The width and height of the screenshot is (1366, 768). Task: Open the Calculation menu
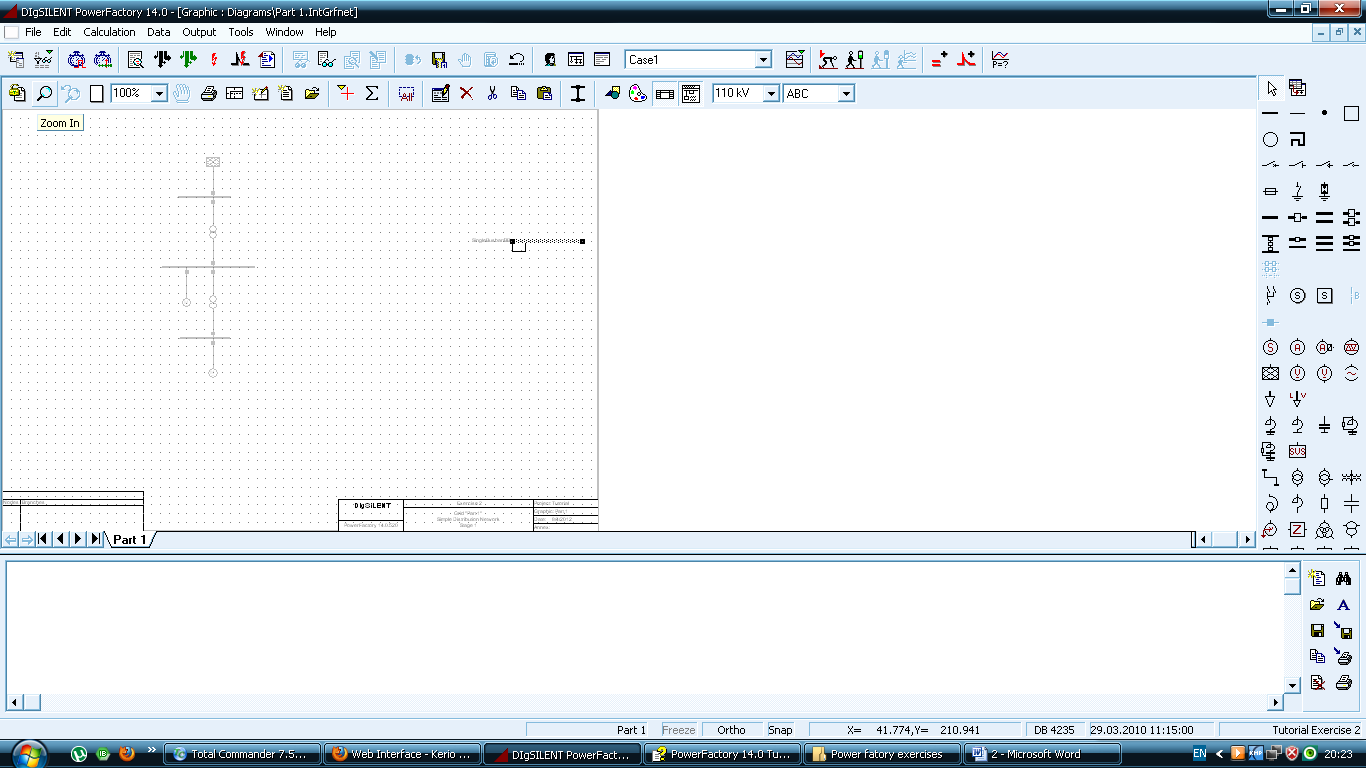pos(109,32)
